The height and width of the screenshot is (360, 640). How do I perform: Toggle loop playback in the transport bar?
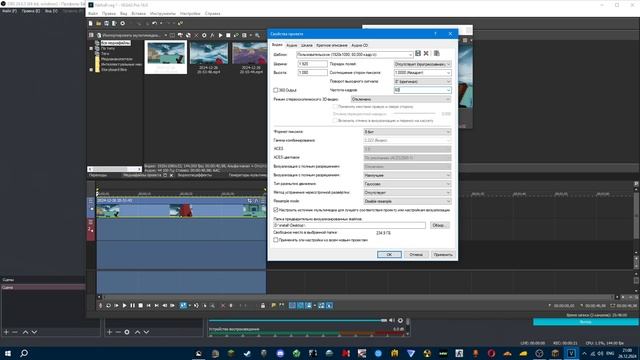tap(109, 305)
